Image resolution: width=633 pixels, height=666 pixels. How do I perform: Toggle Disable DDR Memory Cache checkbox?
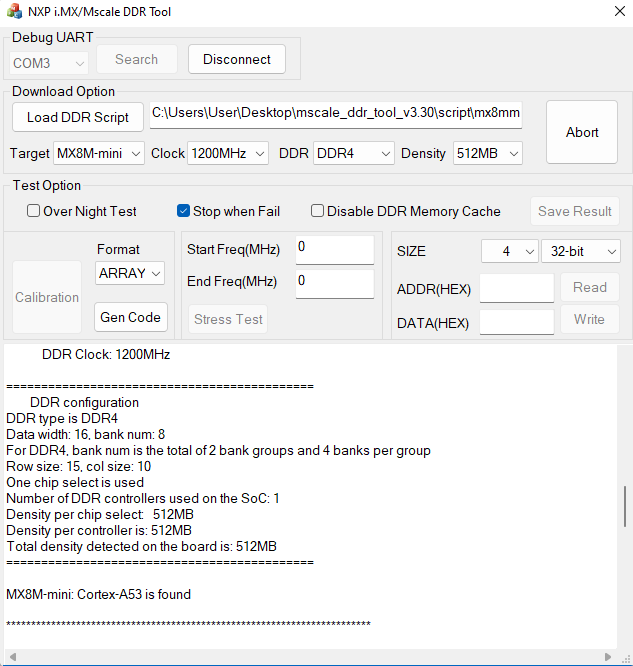click(317, 211)
